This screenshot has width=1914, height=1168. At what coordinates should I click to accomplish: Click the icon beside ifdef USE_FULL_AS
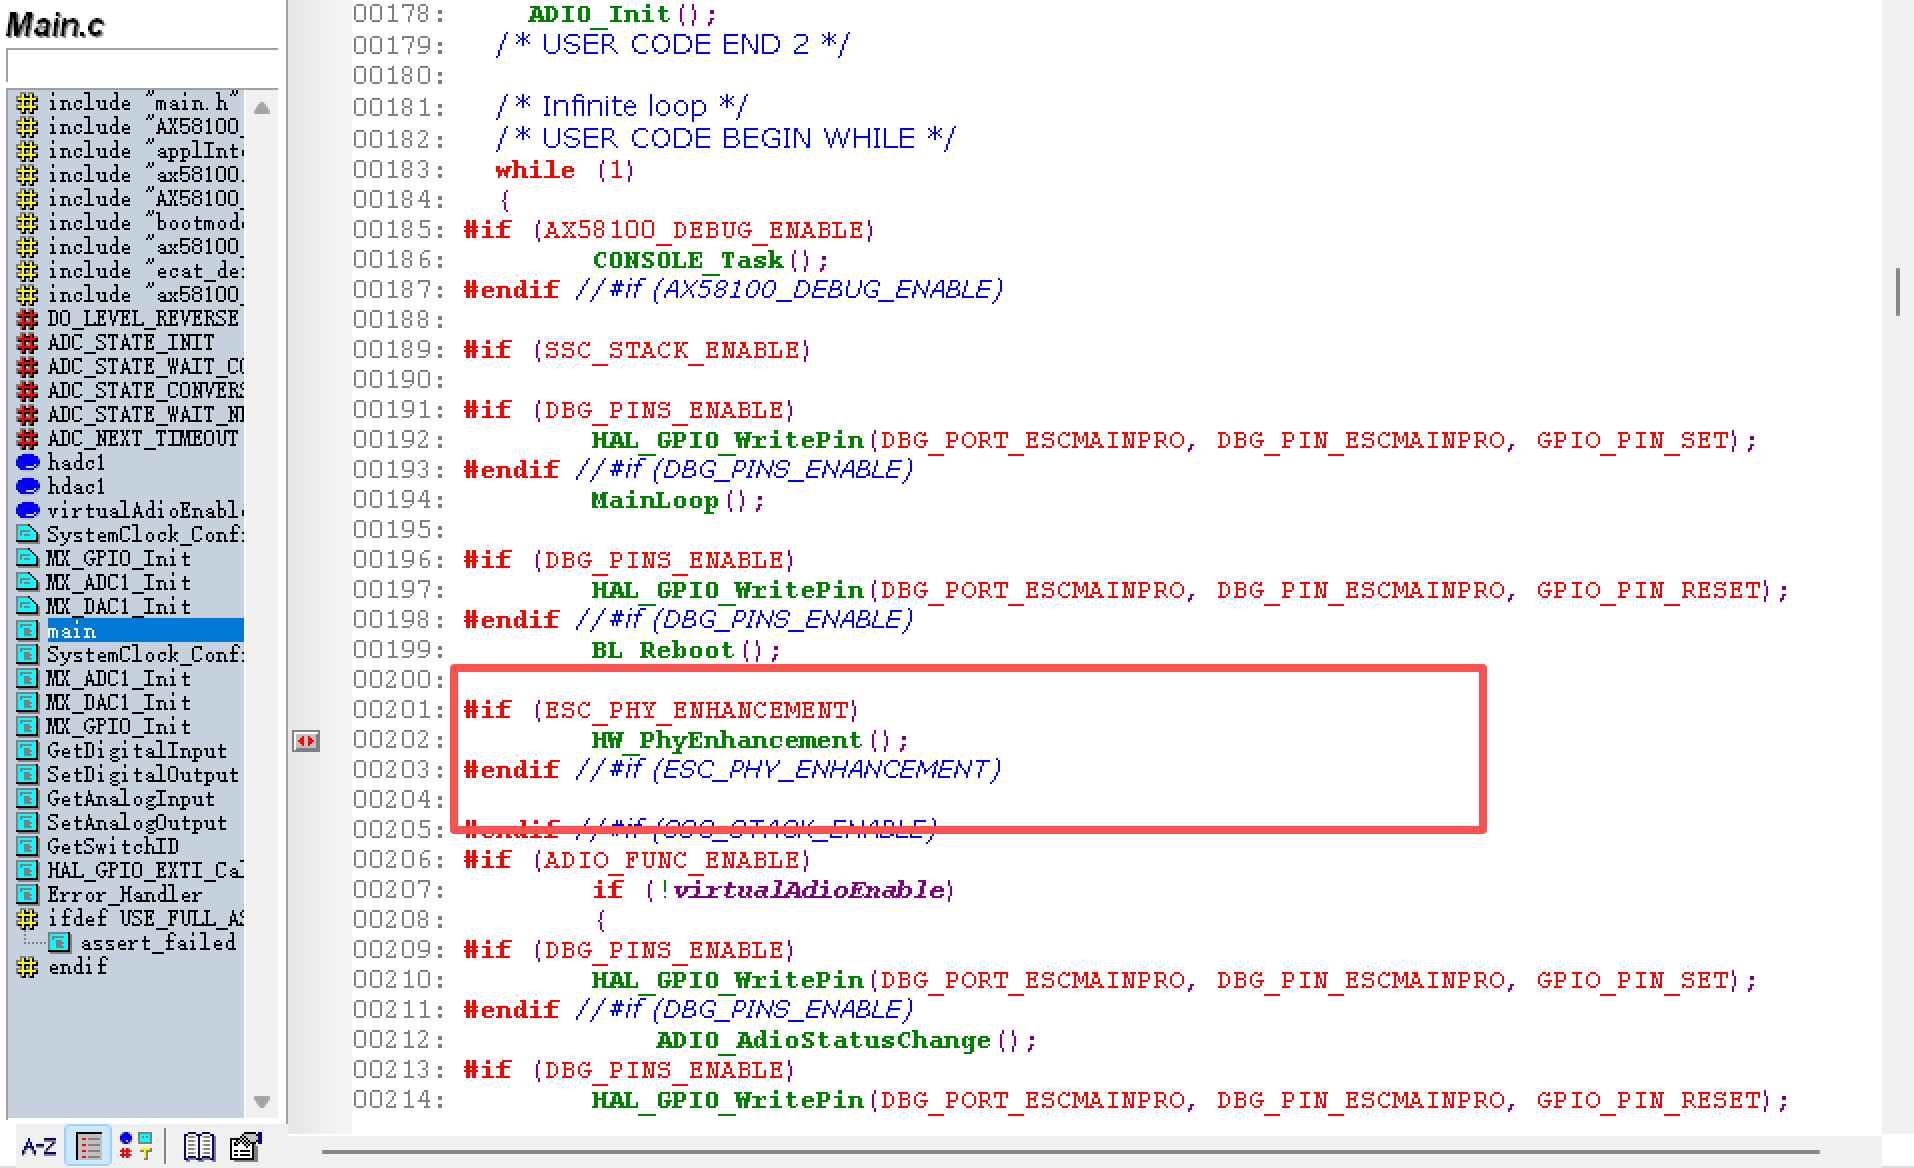click(x=28, y=919)
